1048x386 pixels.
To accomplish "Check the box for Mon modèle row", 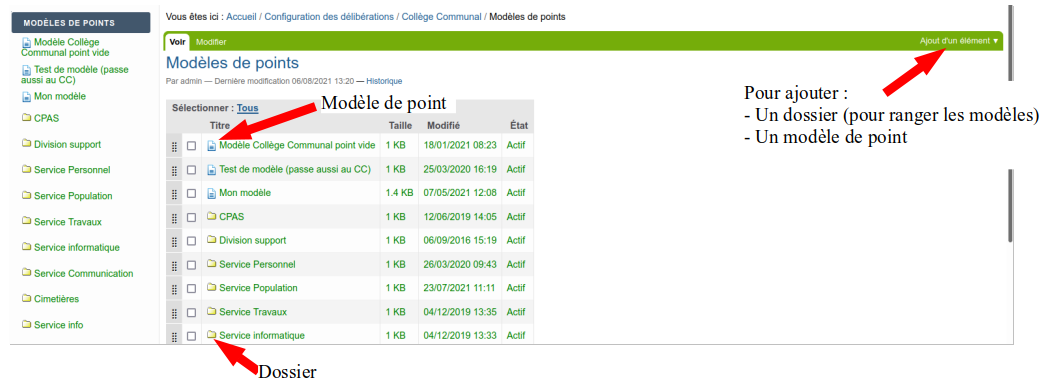I will coord(191,194).
